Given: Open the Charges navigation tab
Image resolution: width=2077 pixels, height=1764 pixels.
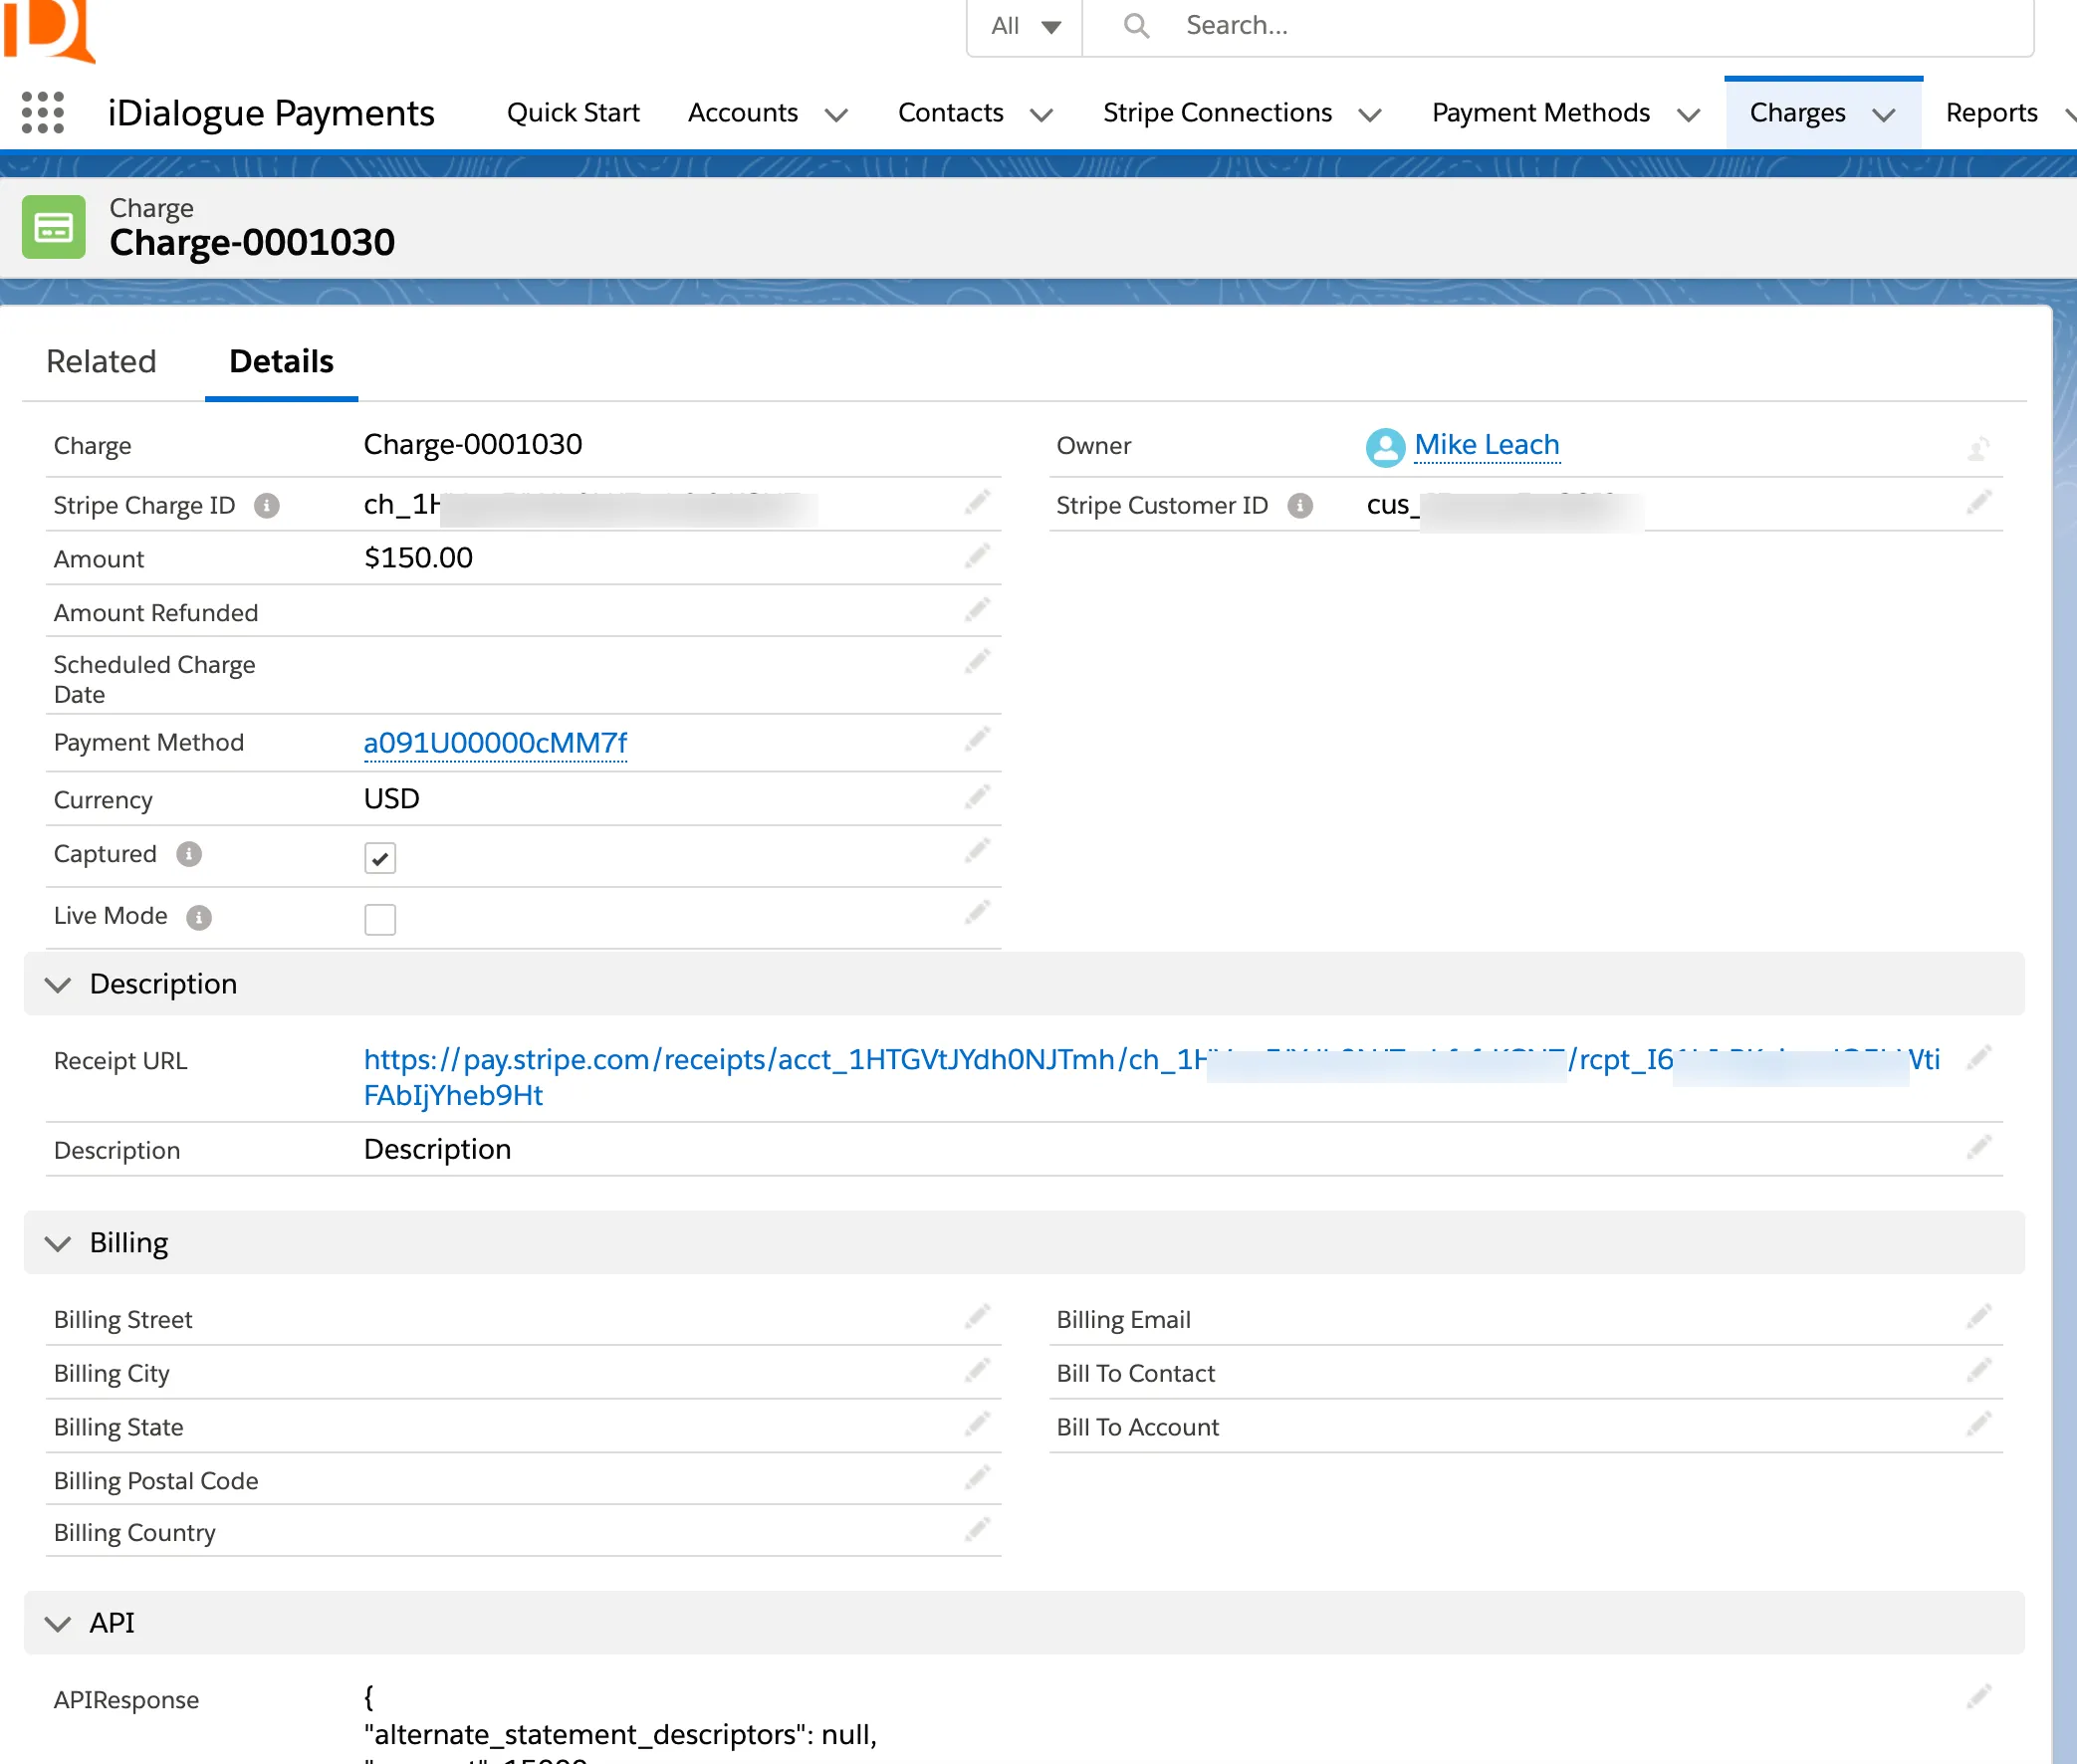Looking at the screenshot, I should [1797, 113].
